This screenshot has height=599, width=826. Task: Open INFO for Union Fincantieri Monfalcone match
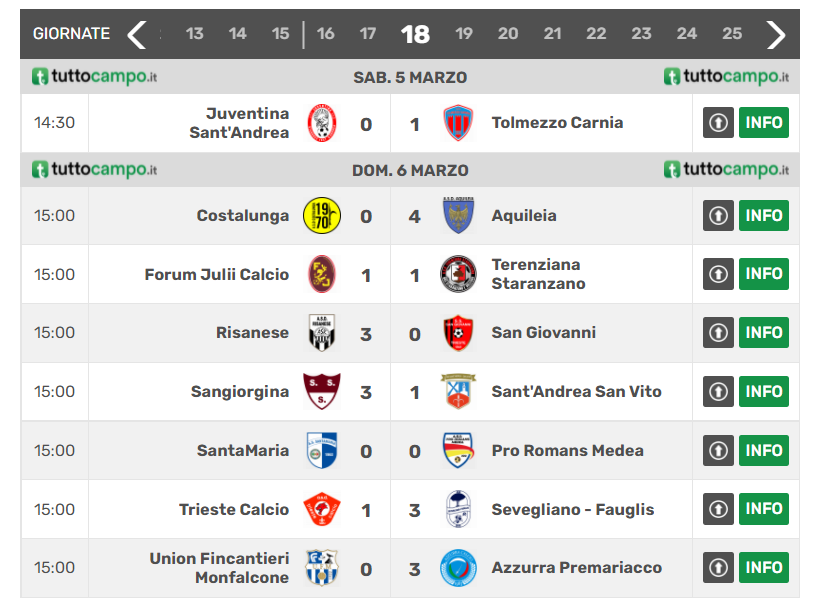click(x=764, y=568)
